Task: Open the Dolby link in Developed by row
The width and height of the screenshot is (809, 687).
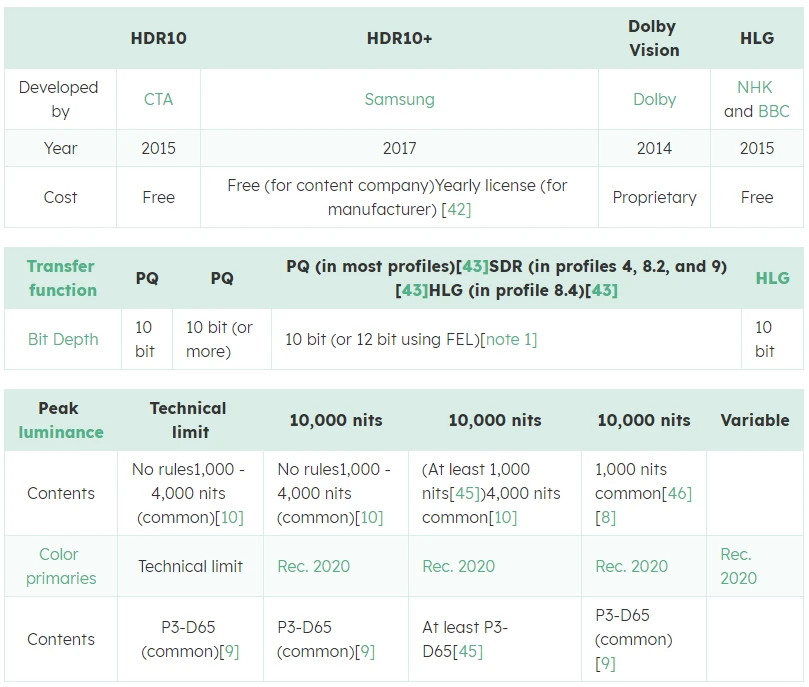Action: pos(654,99)
